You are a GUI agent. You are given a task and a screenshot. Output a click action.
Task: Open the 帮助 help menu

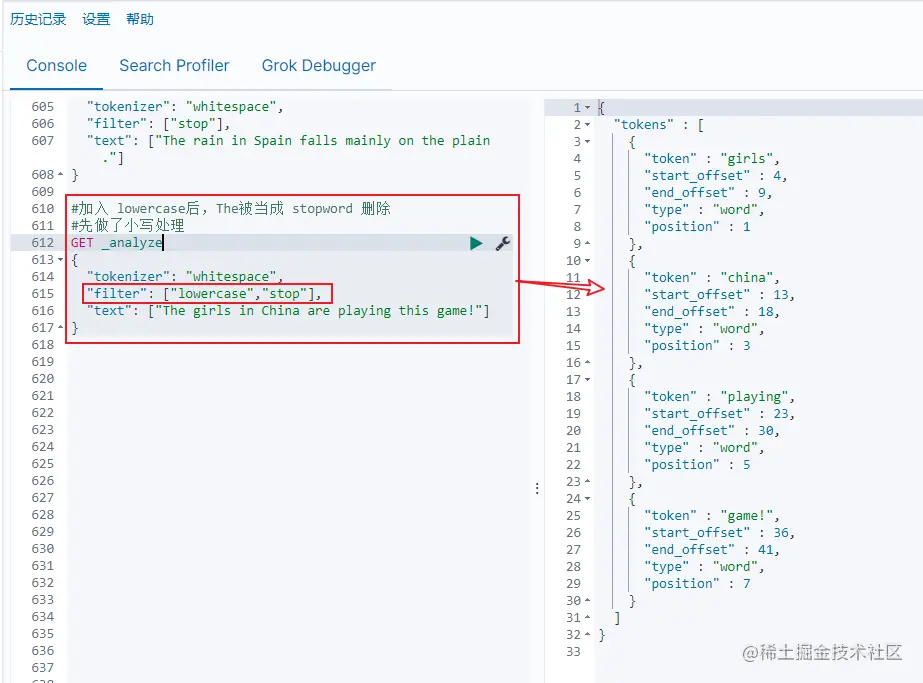click(140, 19)
